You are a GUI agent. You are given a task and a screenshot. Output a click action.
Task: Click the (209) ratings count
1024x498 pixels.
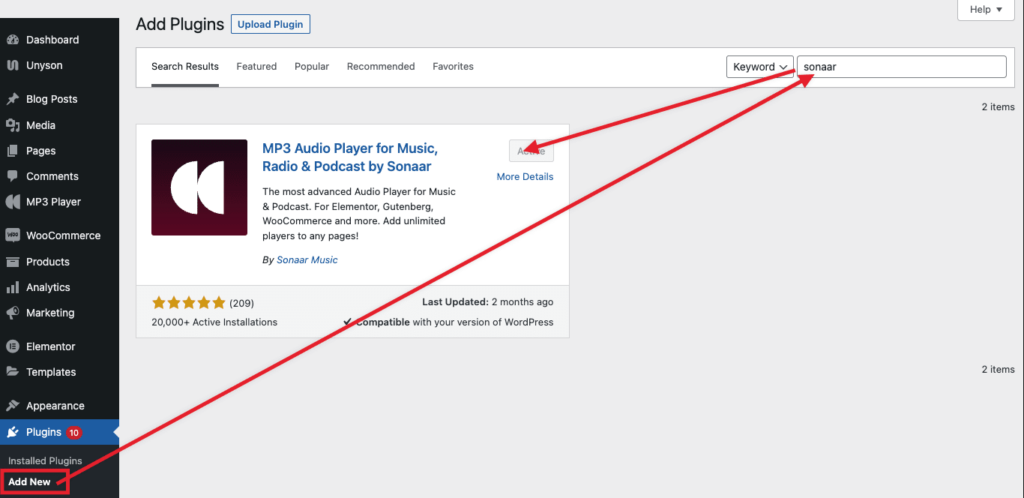[x=242, y=303]
